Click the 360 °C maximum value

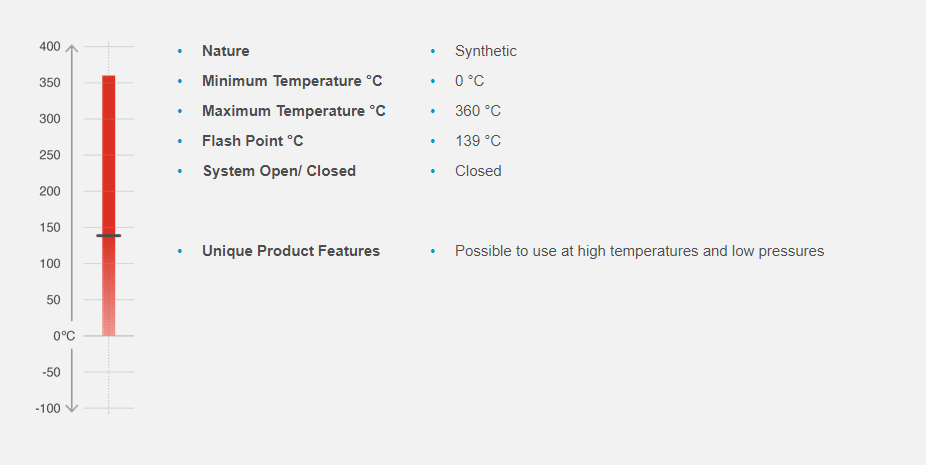(x=478, y=111)
